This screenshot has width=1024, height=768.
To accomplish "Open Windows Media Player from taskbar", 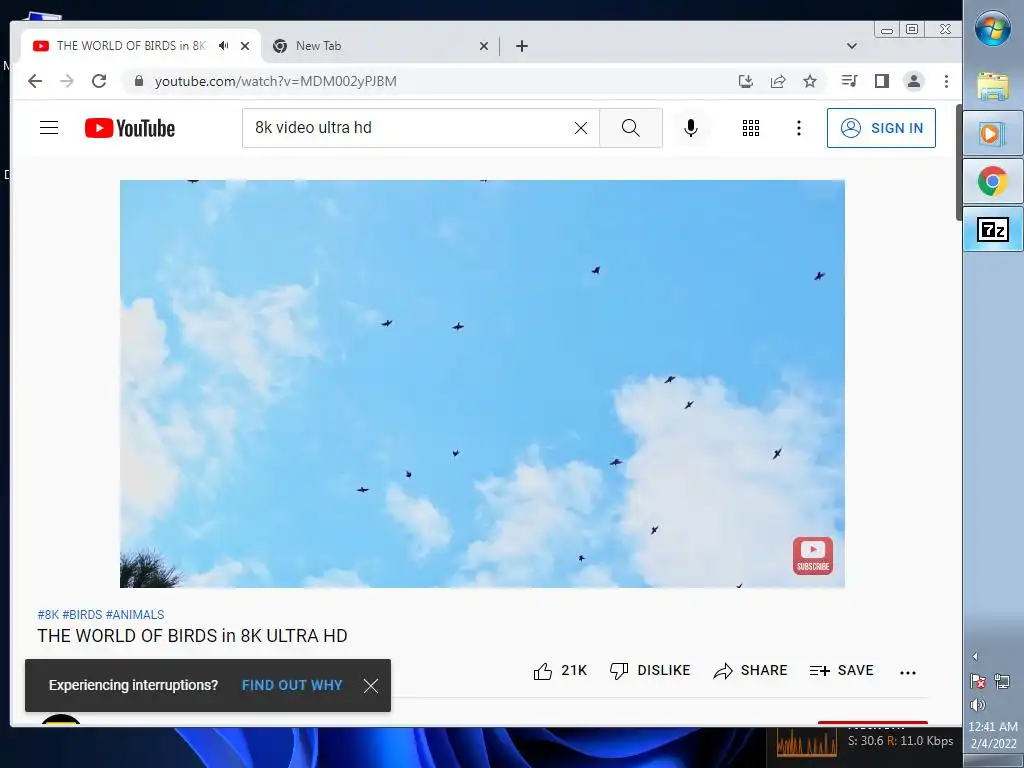I will (x=993, y=133).
